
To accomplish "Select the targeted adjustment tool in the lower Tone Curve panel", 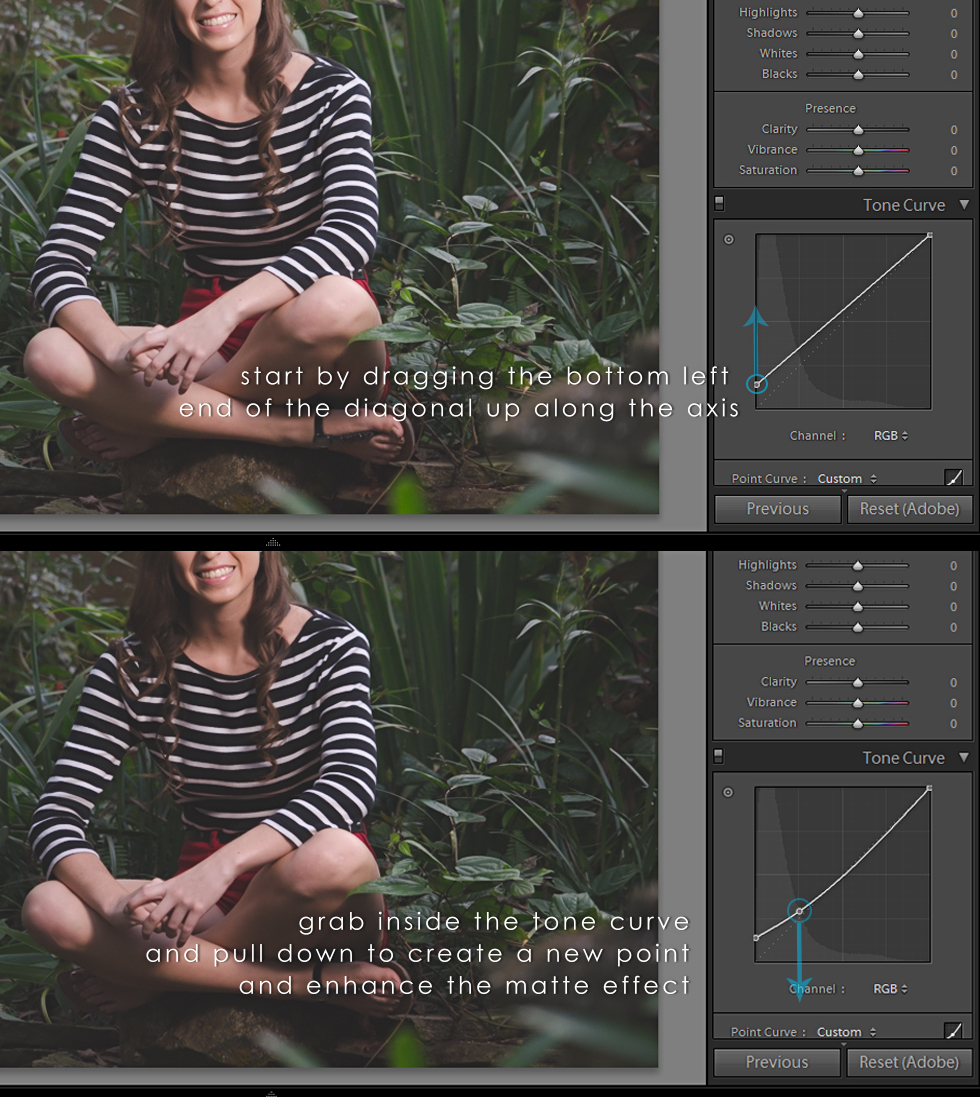I will 728,792.
